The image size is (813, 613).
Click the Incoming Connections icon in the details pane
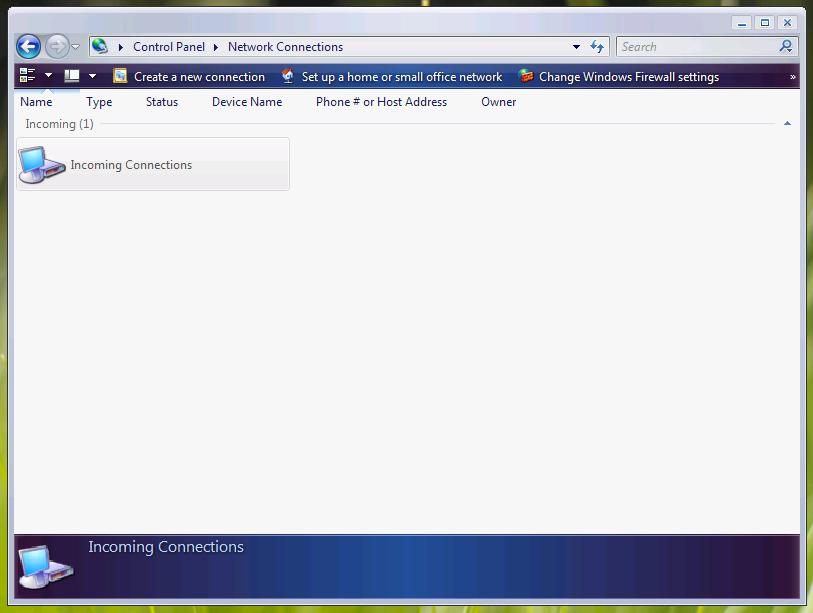[x=46, y=566]
